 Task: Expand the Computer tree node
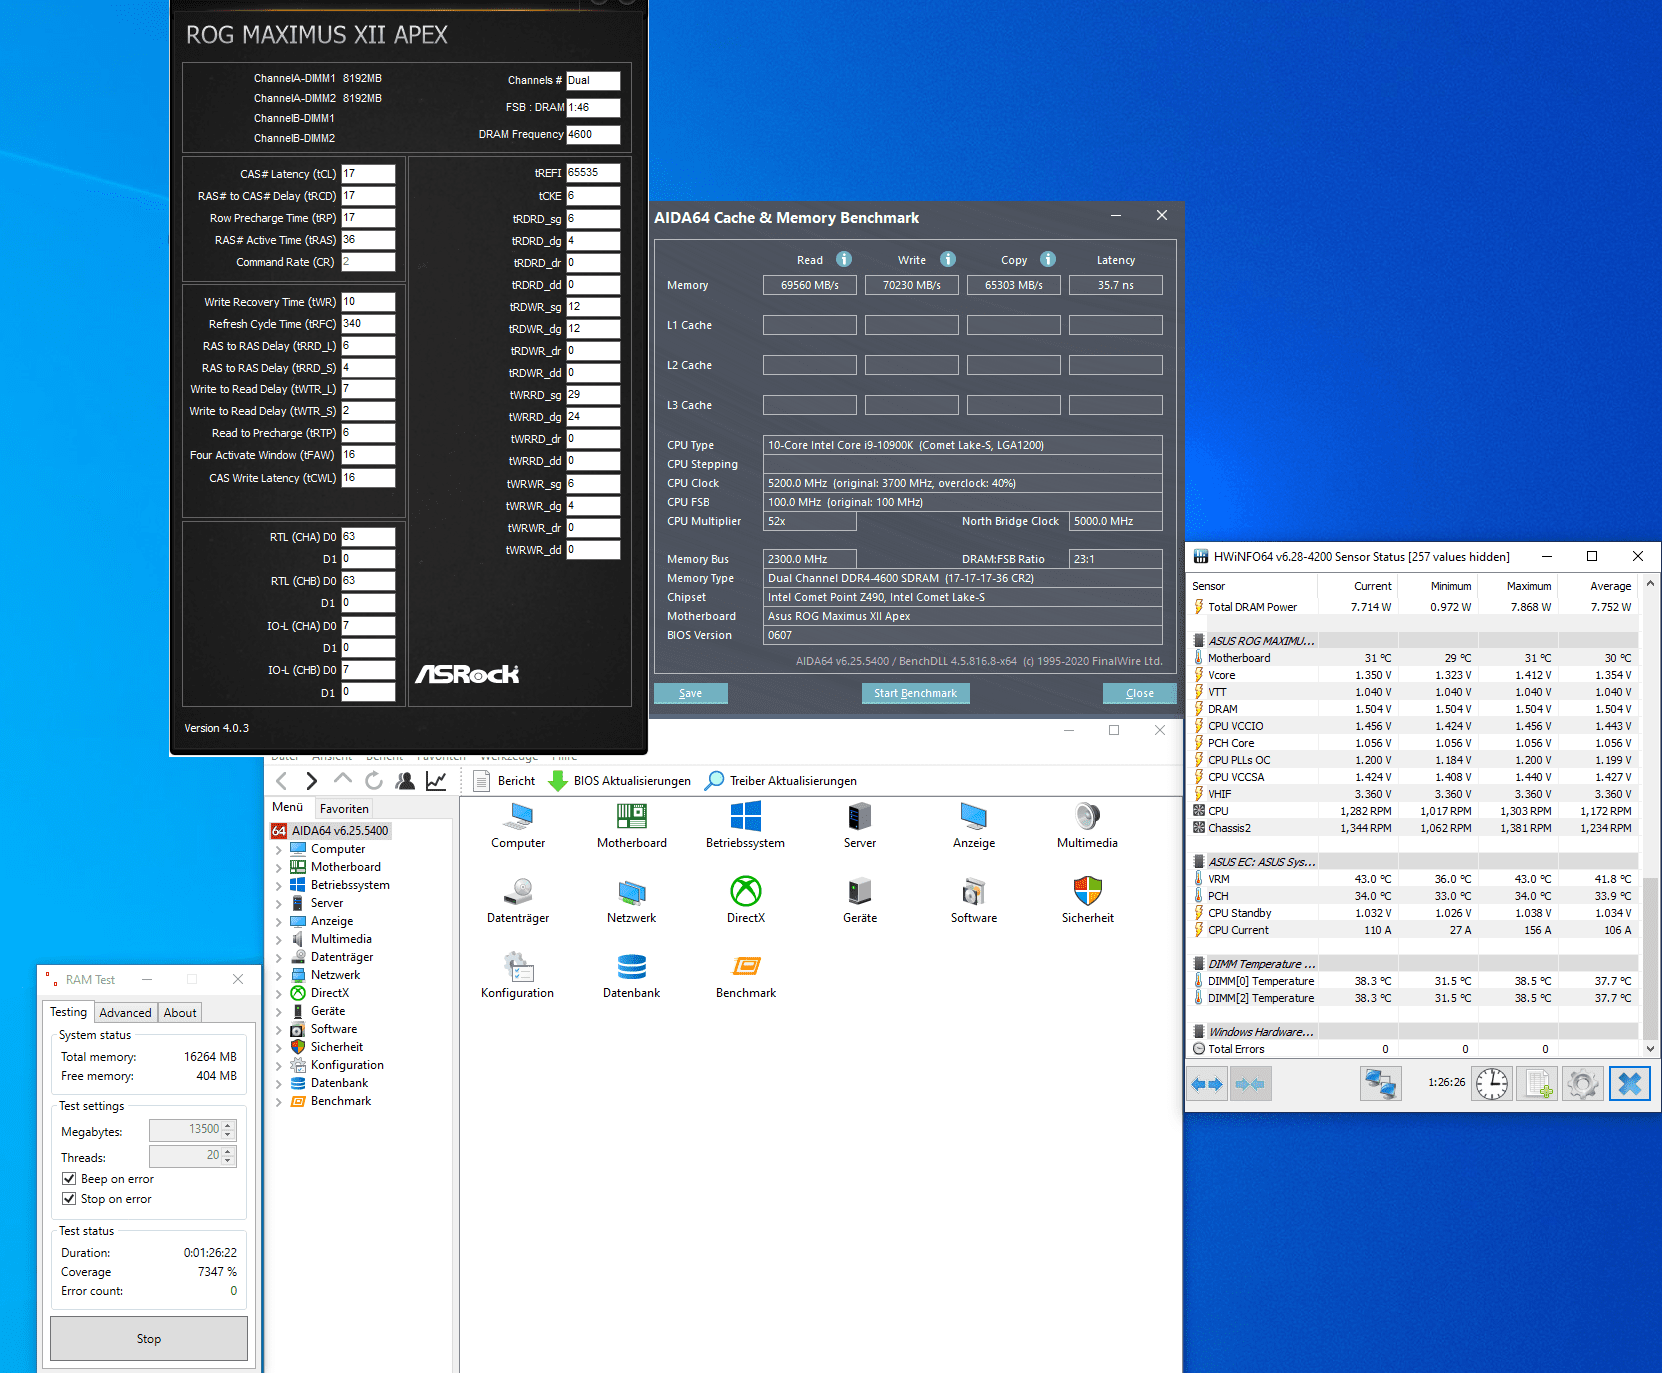(279, 849)
